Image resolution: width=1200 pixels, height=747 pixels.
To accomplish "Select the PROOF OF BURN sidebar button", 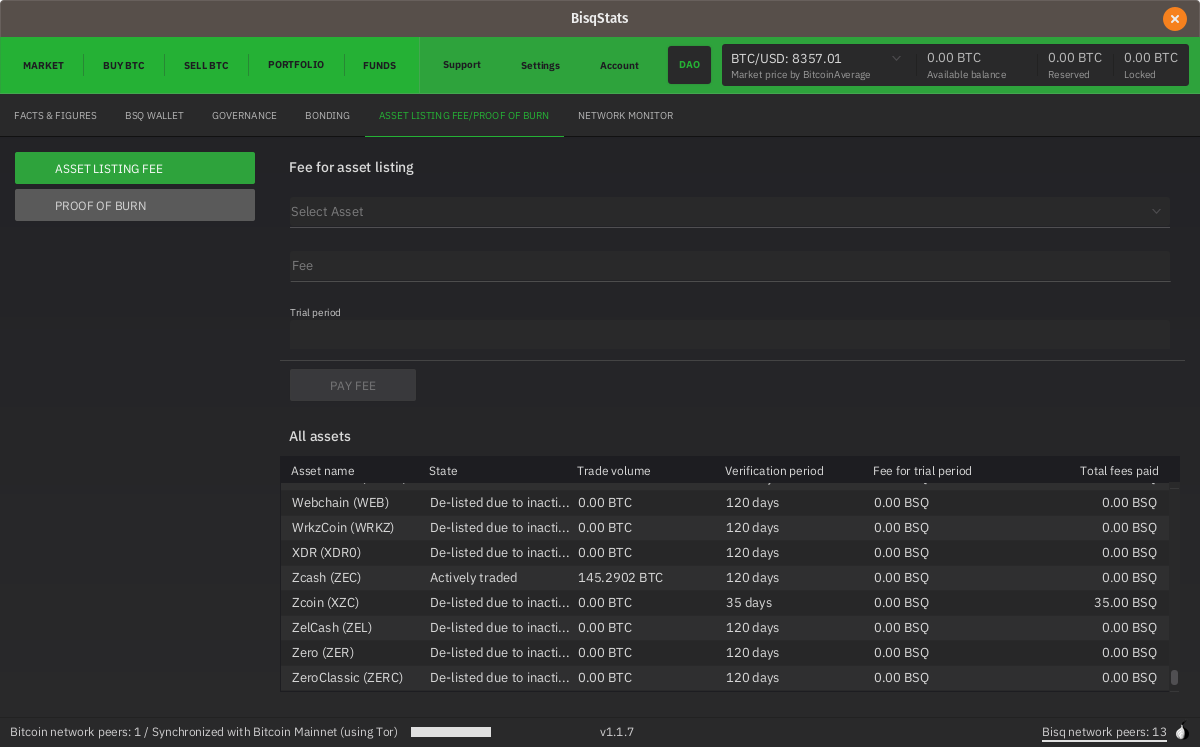I will pos(135,205).
